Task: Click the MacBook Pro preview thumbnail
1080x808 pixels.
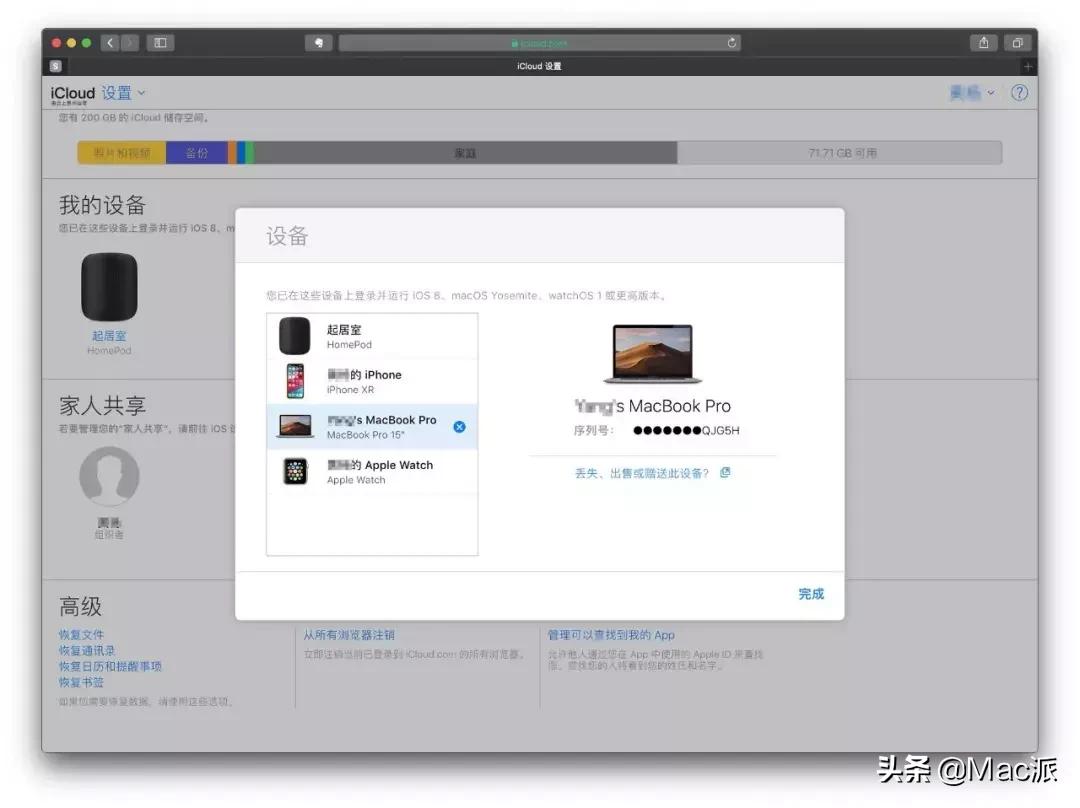Action: [x=653, y=352]
